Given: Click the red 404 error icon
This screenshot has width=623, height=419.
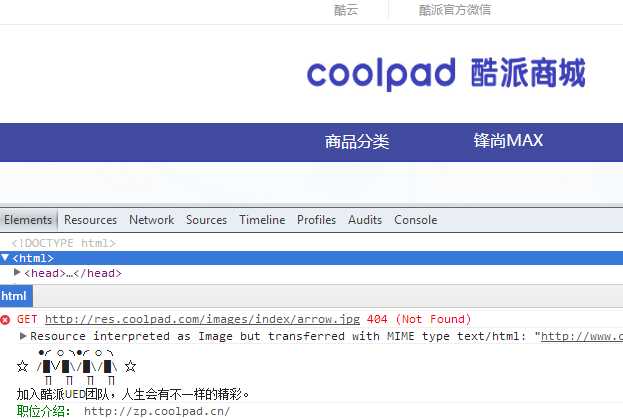Looking at the screenshot, I should coord(5,320).
